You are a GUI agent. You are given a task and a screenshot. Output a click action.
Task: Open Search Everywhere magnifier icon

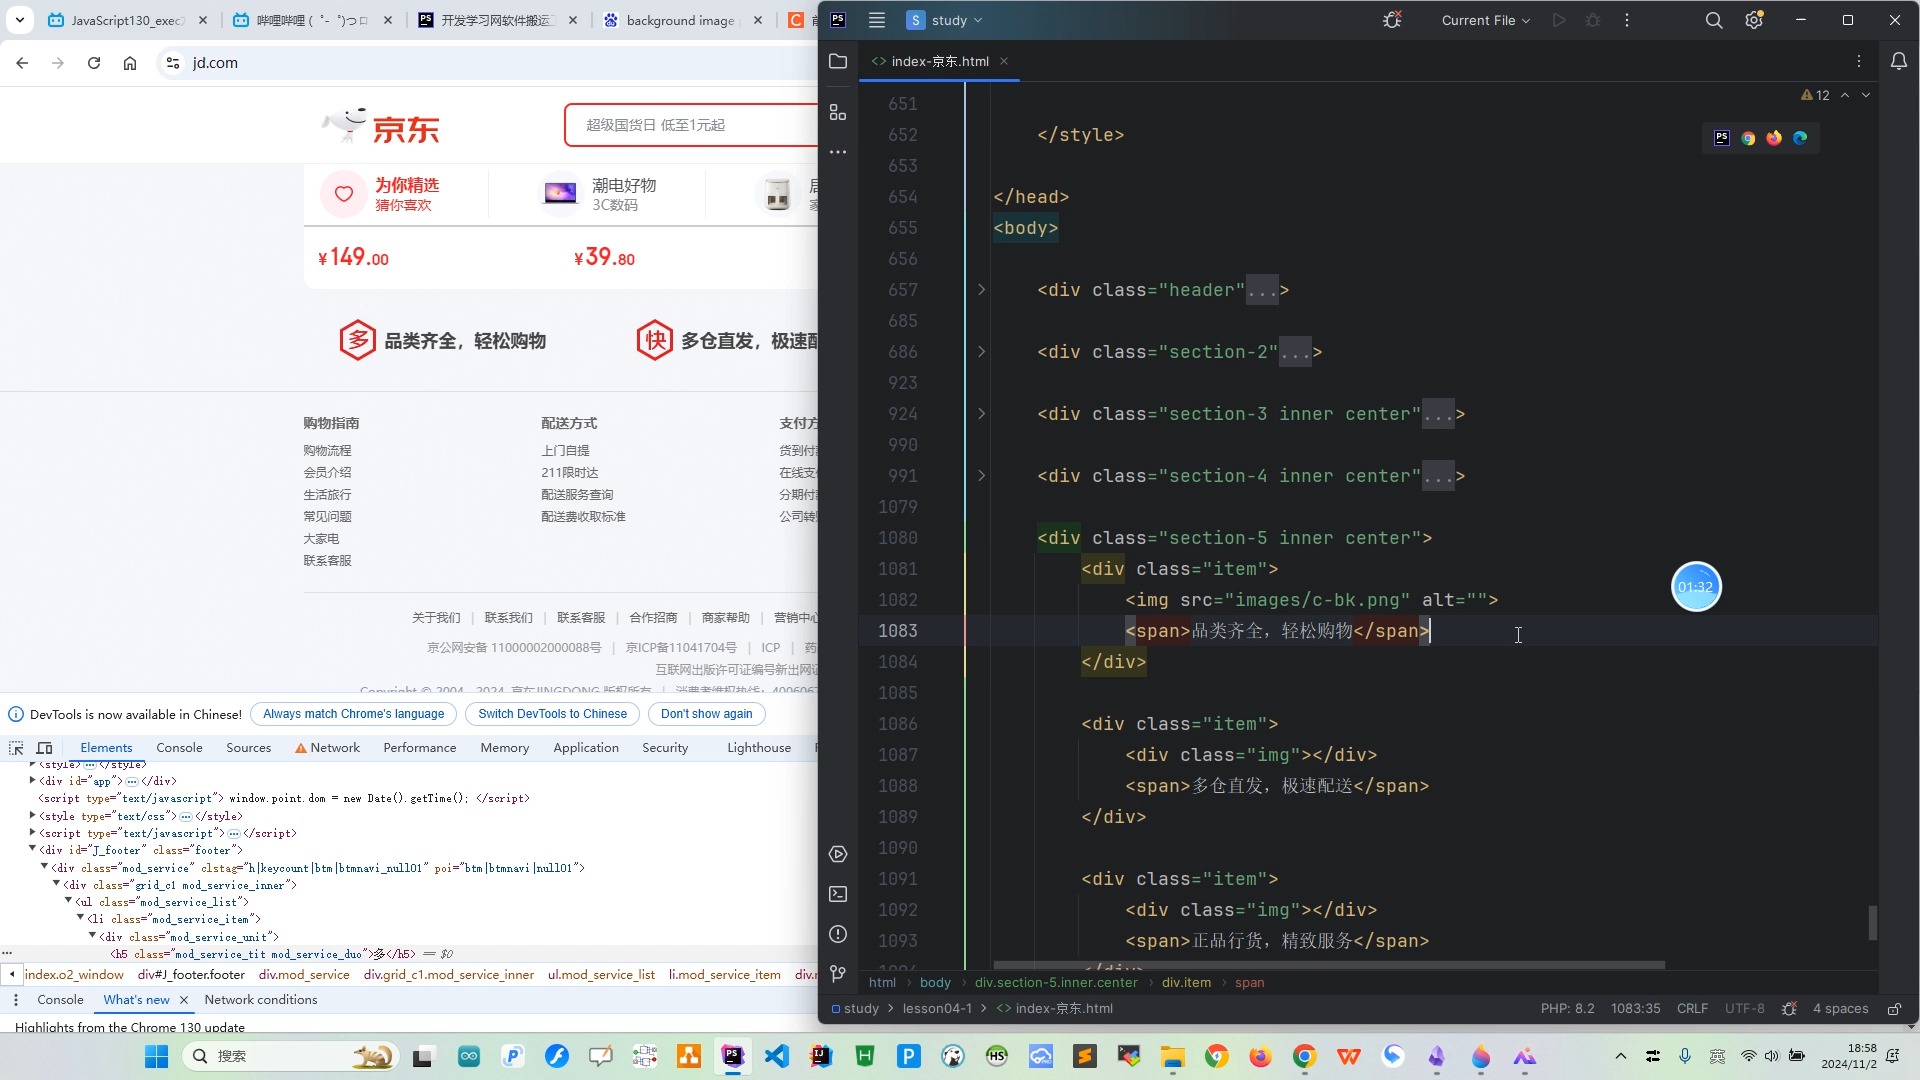[x=1714, y=20]
